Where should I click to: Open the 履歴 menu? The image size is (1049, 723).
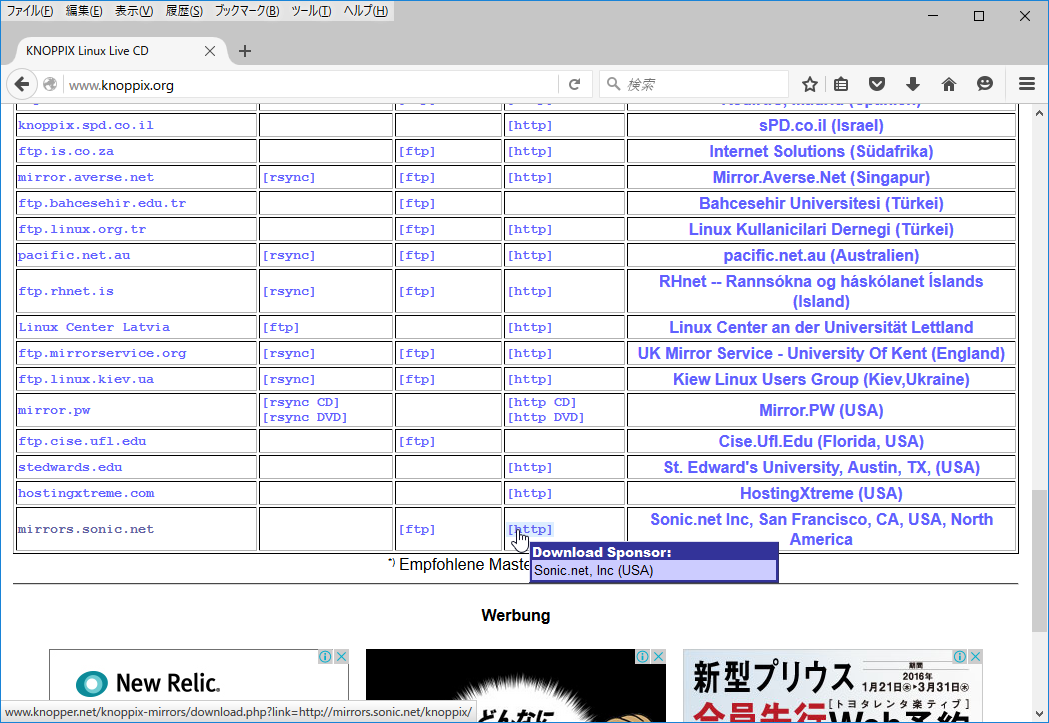[184, 11]
